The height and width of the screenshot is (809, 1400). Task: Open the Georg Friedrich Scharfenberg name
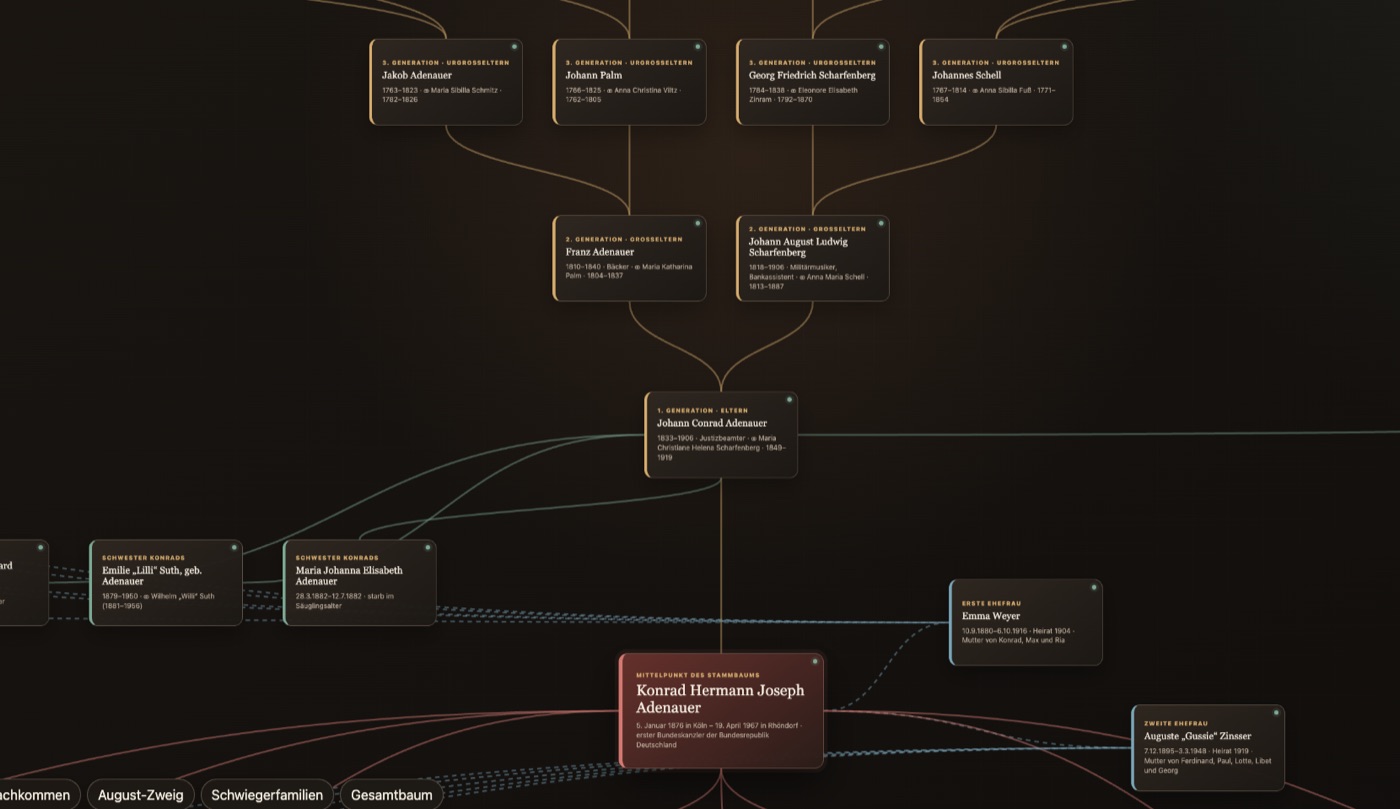pyautogui.click(x=812, y=75)
